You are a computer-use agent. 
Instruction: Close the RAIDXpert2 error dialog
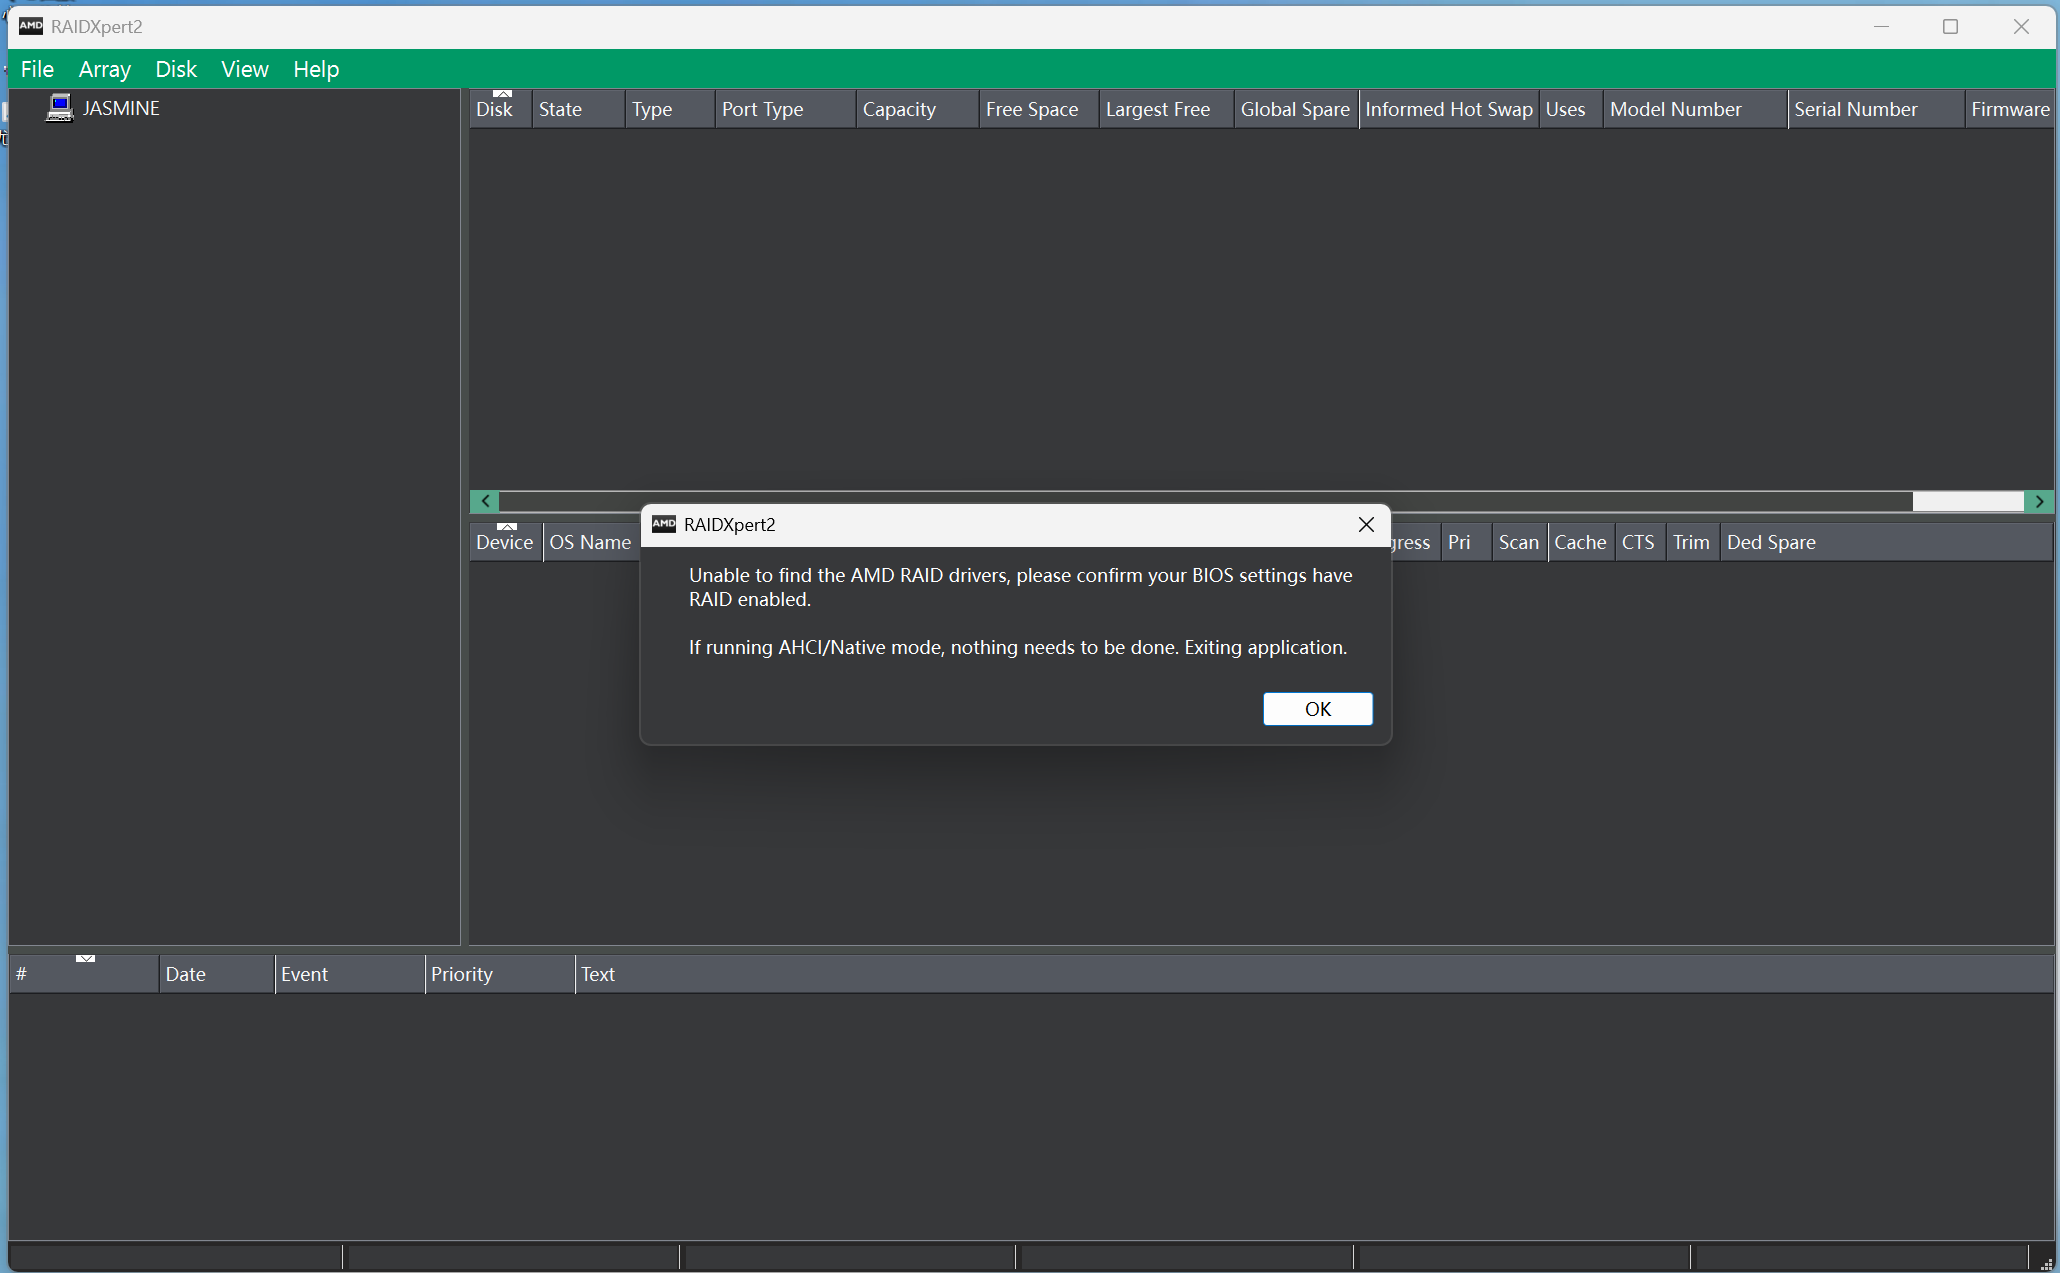1366,524
